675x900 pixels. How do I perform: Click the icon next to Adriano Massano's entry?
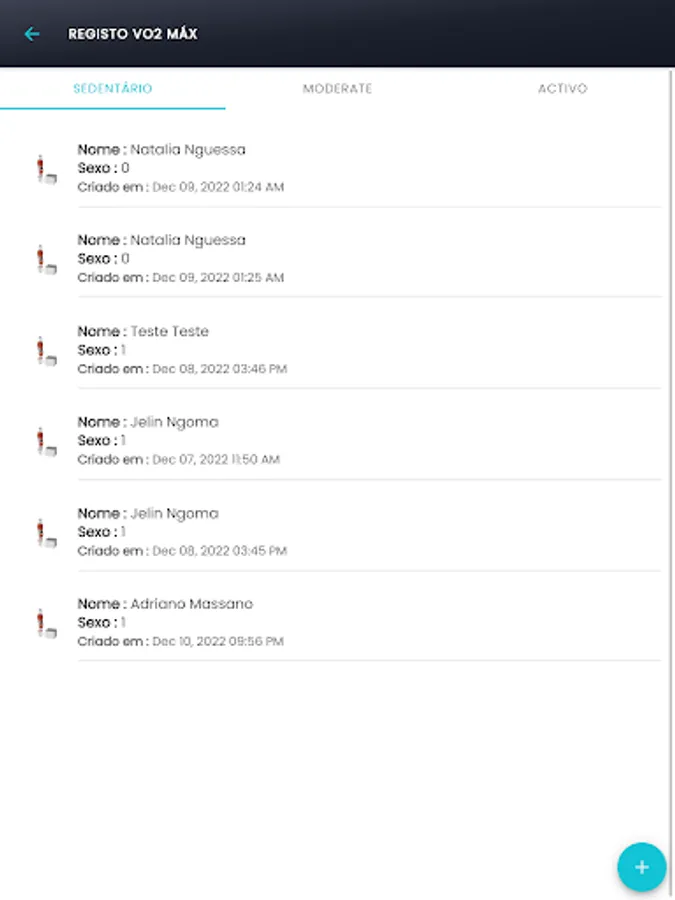pos(44,622)
